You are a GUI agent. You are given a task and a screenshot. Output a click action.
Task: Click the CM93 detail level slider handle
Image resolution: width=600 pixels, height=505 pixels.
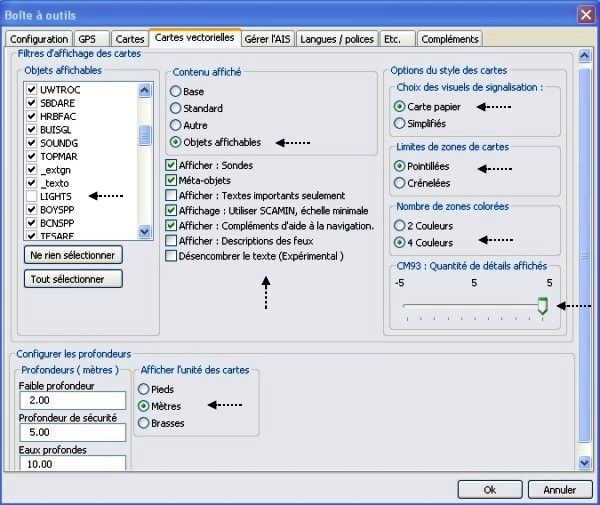click(543, 307)
